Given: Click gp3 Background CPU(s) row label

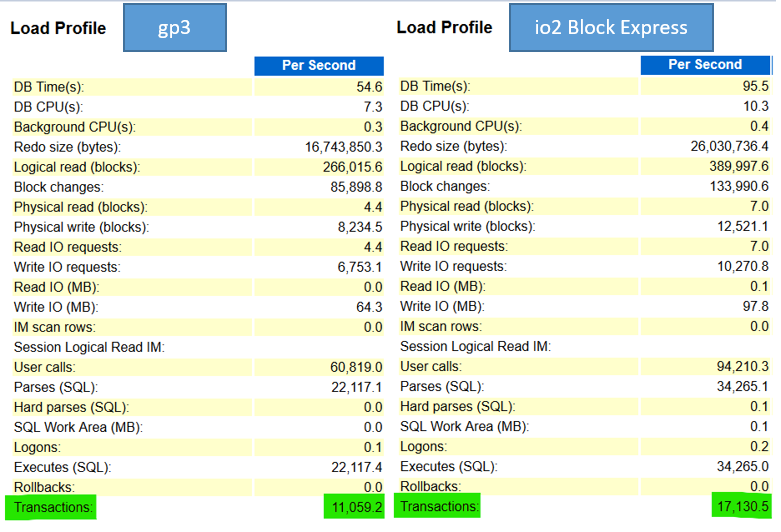Looking at the screenshot, I should (75, 127).
